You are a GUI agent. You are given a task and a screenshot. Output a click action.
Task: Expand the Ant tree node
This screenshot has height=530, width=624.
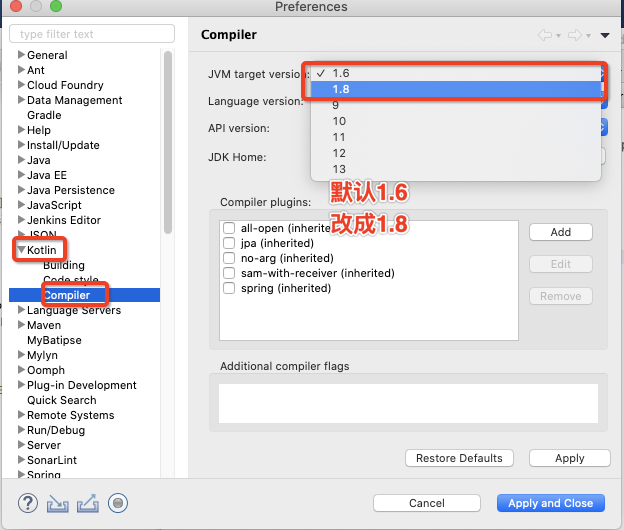(21, 70)
